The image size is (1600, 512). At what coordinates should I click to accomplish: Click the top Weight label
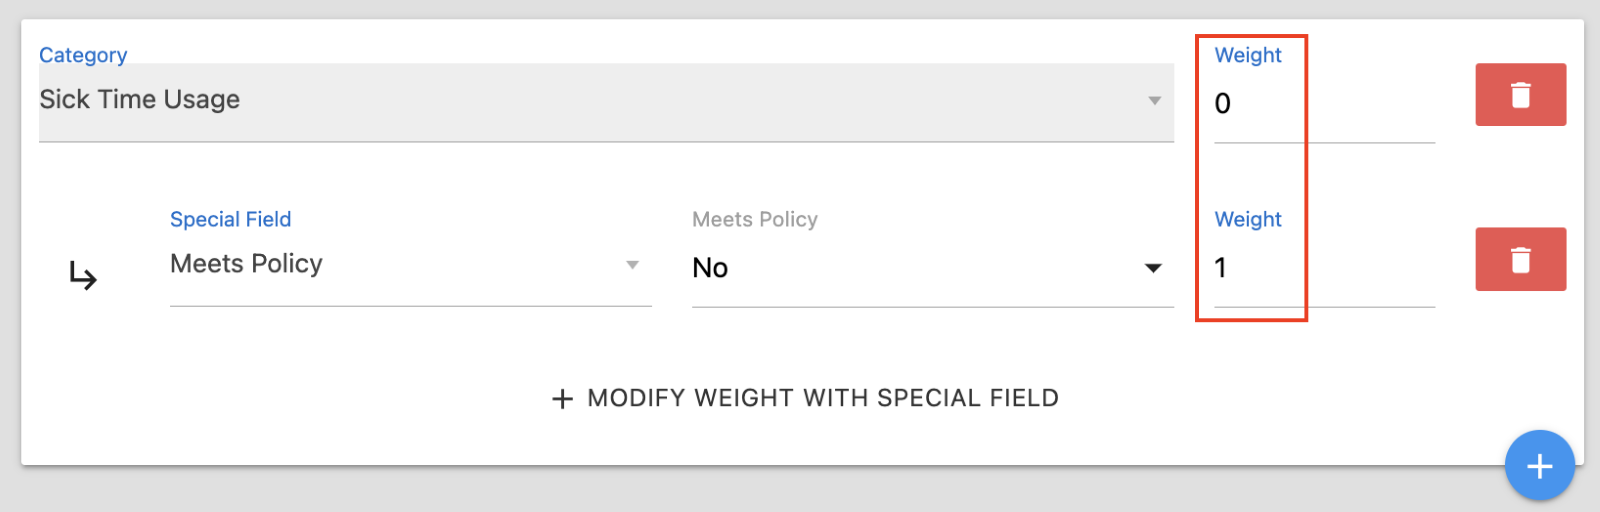[x=1247, y=55]
